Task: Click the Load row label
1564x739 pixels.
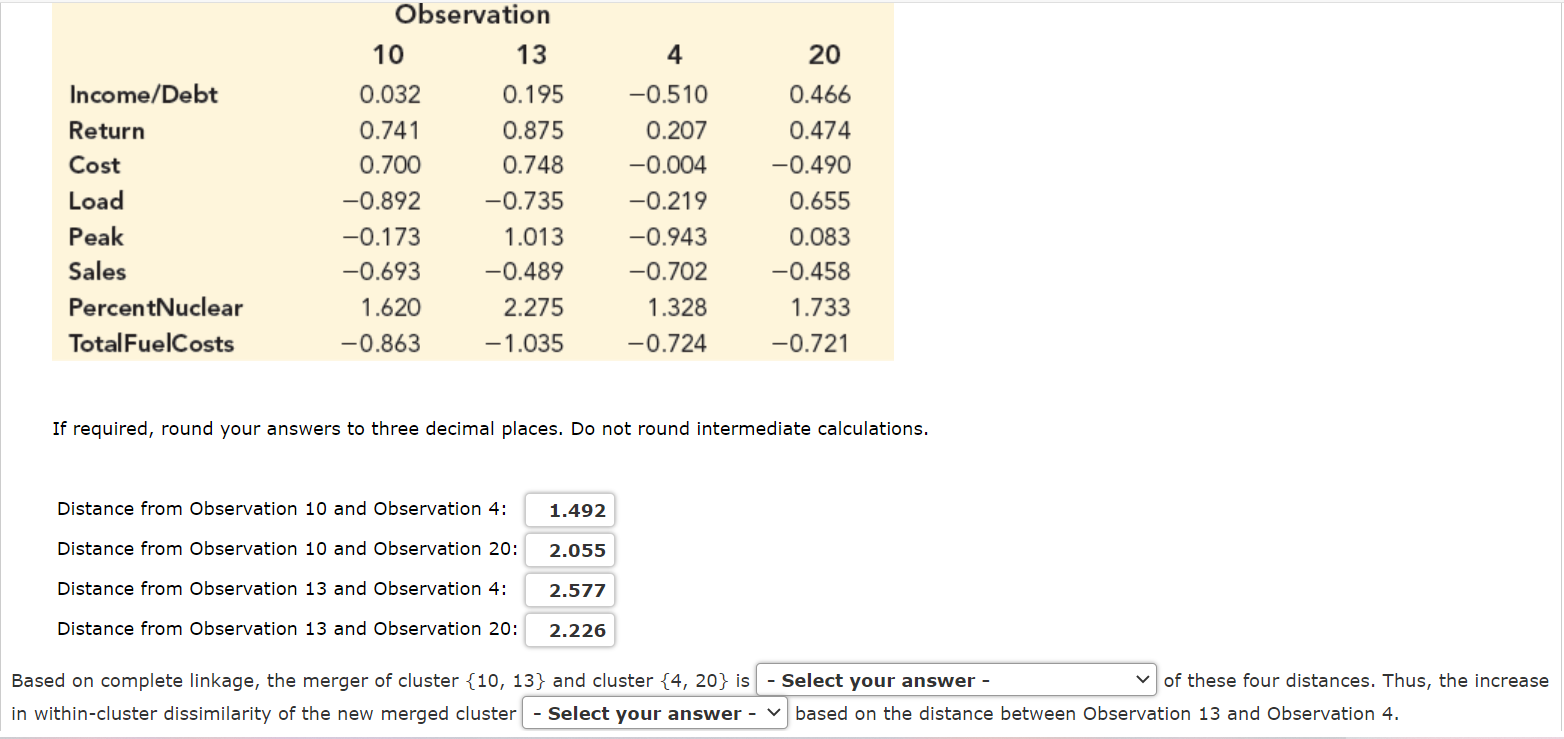Action: pyautogui.click(x=96, y=201)
